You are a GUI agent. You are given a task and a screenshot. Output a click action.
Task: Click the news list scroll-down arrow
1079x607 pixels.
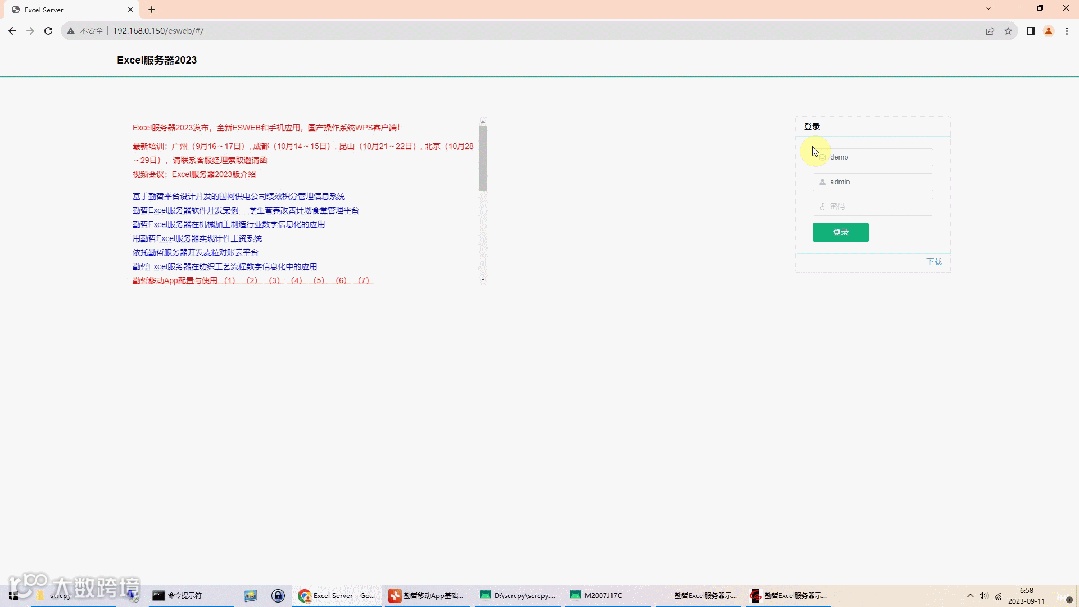tap(483, 279)
